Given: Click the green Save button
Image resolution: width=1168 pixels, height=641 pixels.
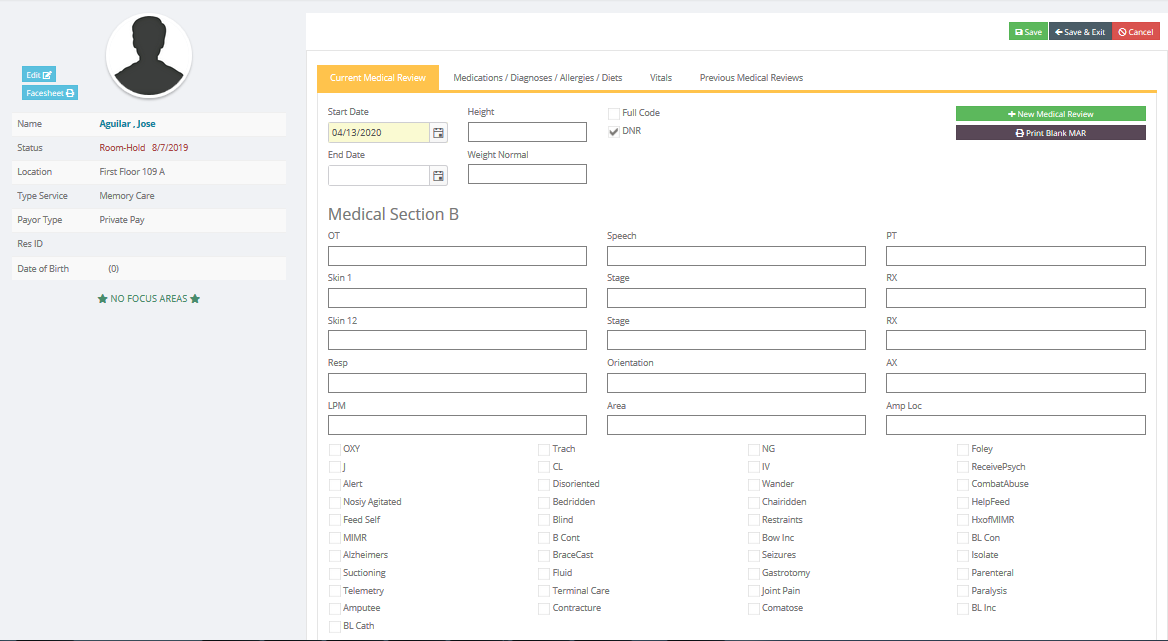Looking at the screenshot, I should tap(1028, 32).
